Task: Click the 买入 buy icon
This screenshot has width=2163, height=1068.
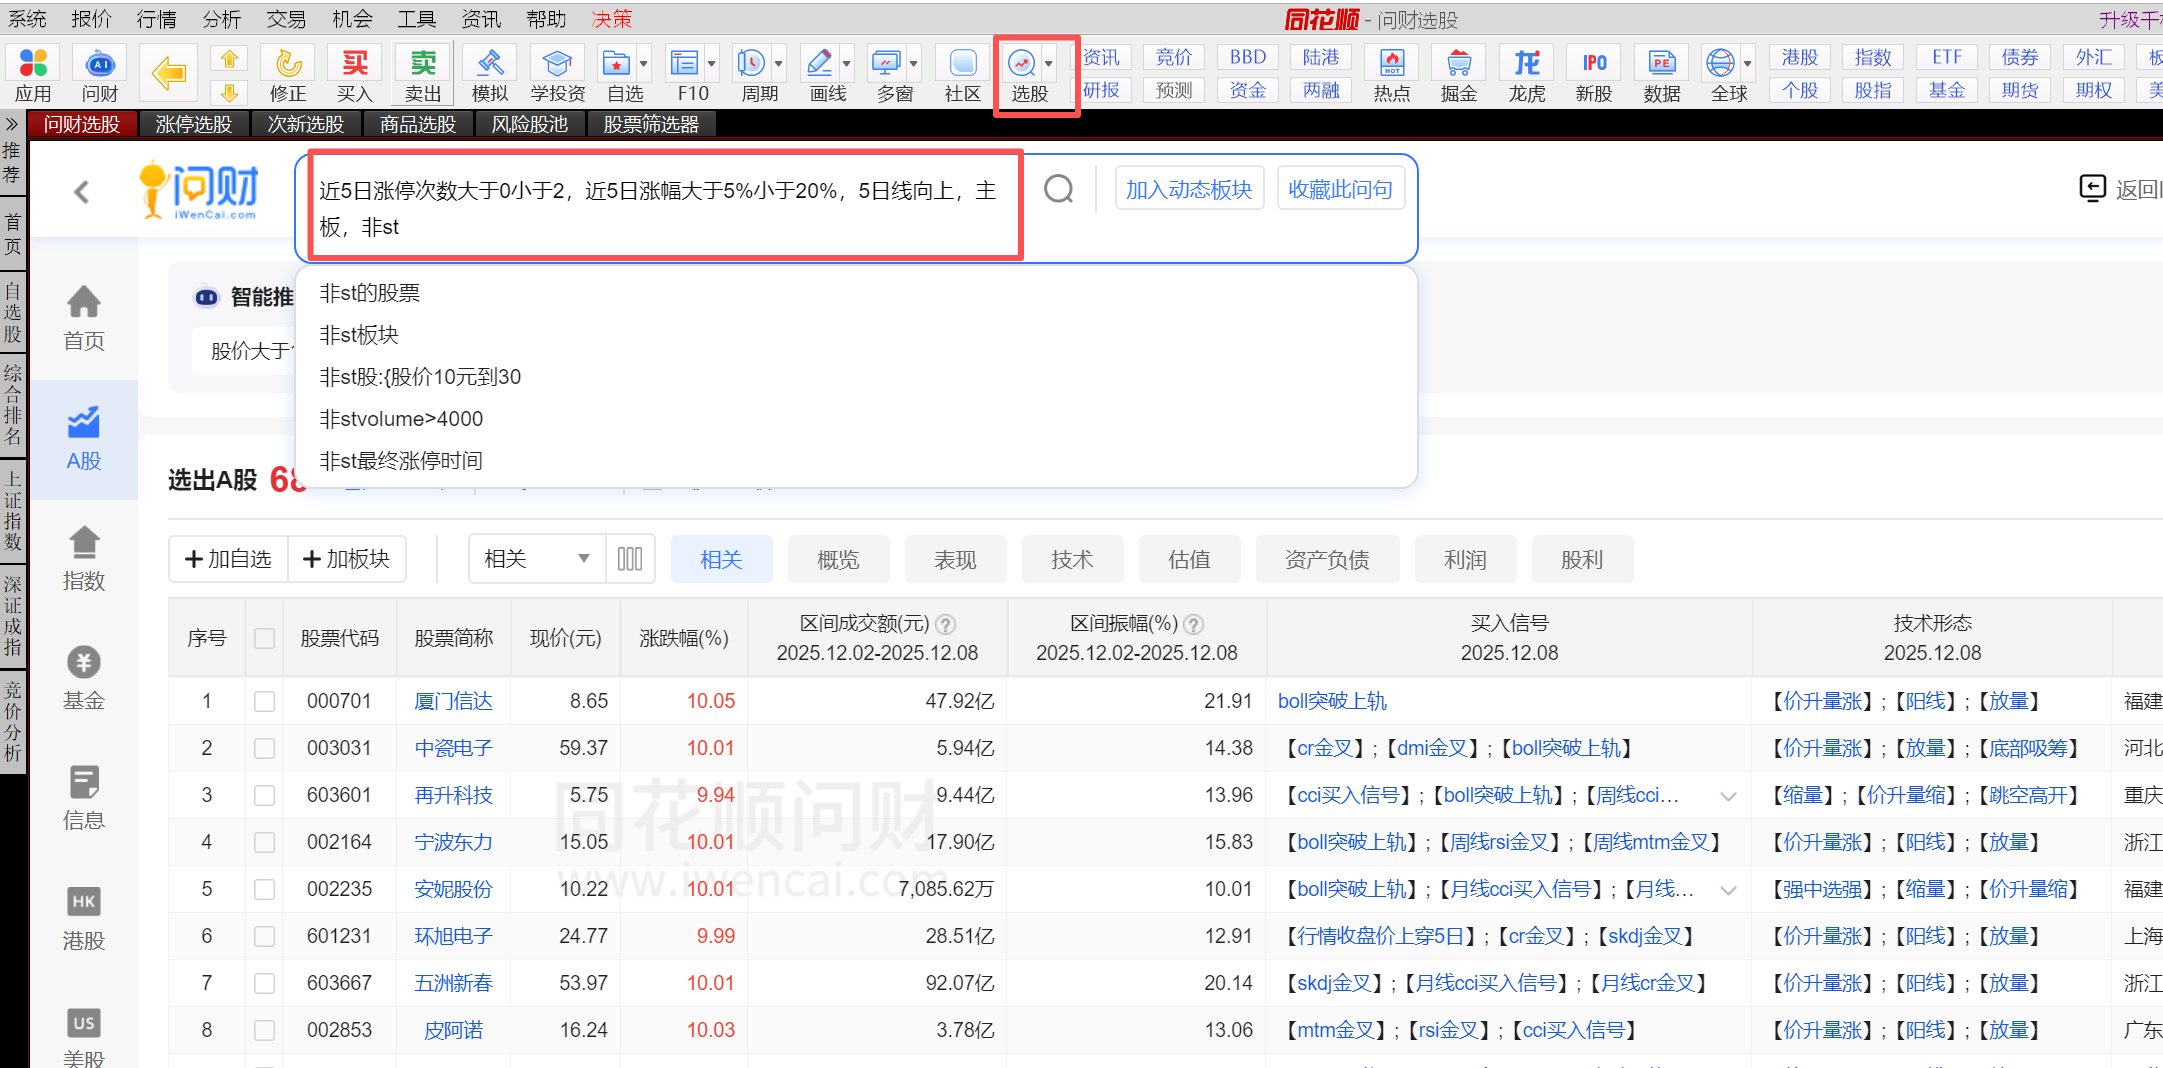Action: [x=355, y=74]
